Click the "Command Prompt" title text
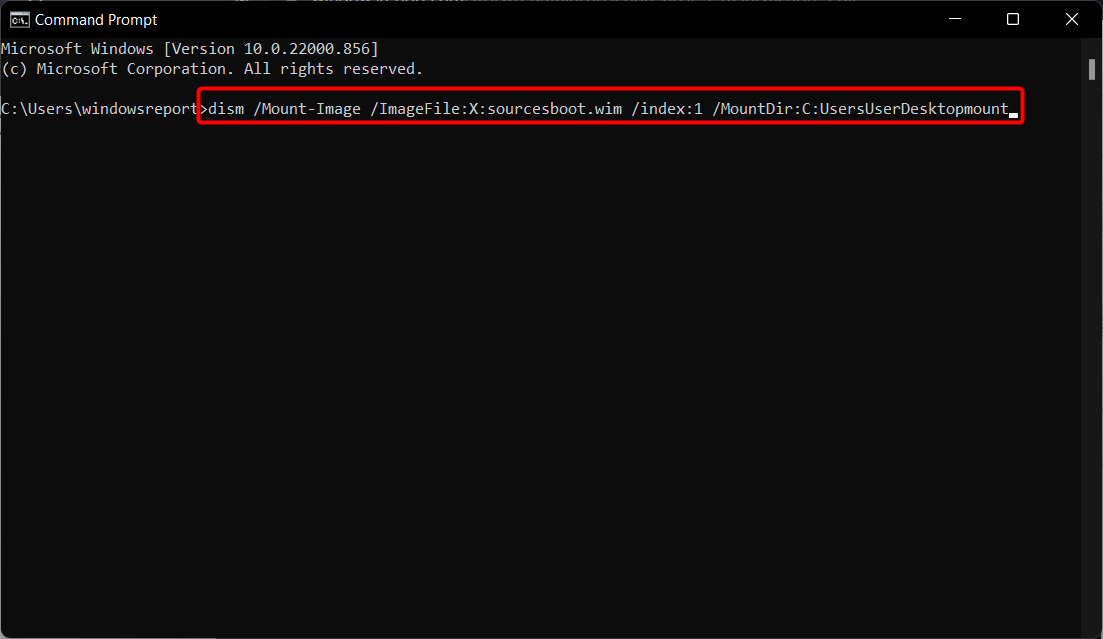The width and height of the screenshot is (1103, 639). [x=96, y=20]
